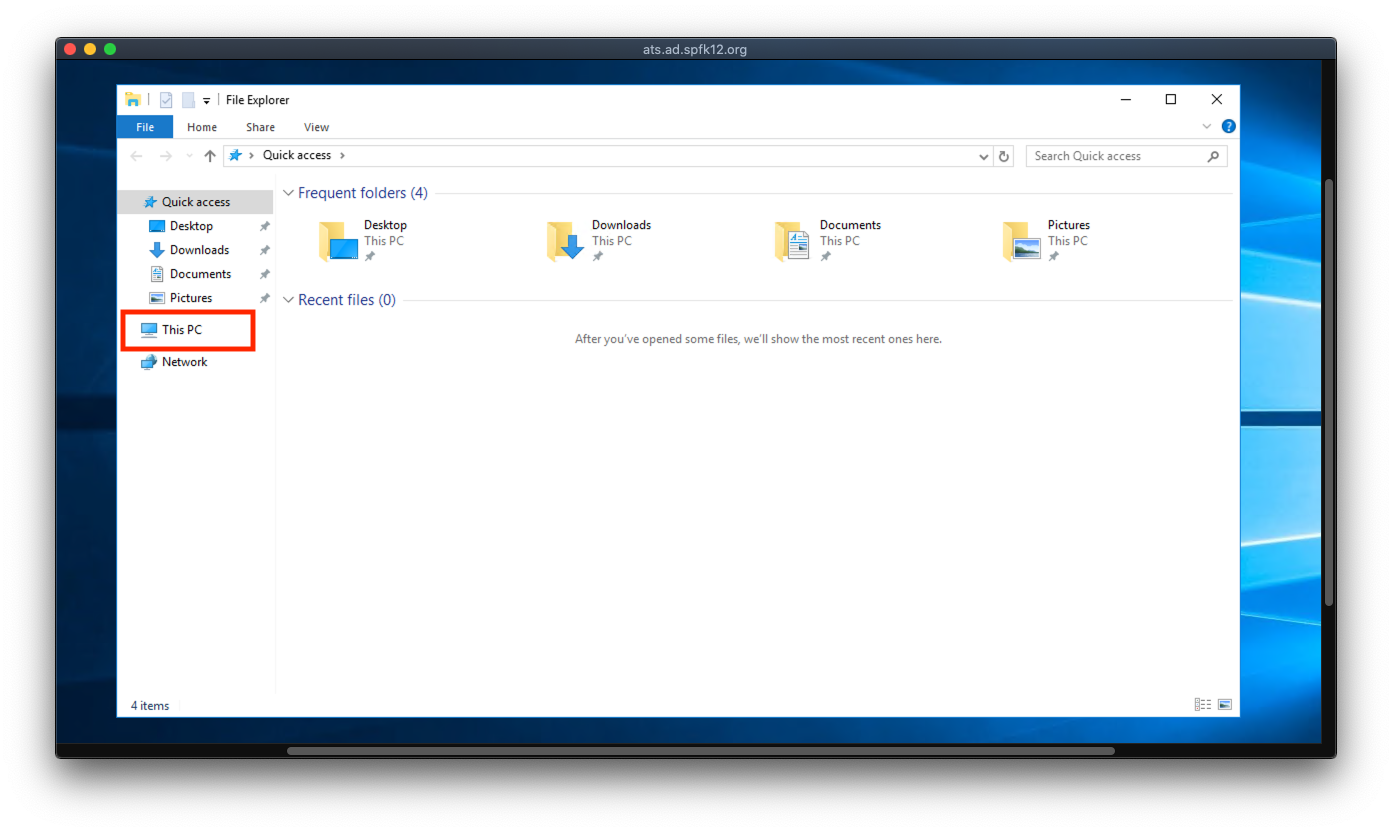Switch to large thumbnails view in the status bar
The image size is (1392, 832).
(1225, 705)
